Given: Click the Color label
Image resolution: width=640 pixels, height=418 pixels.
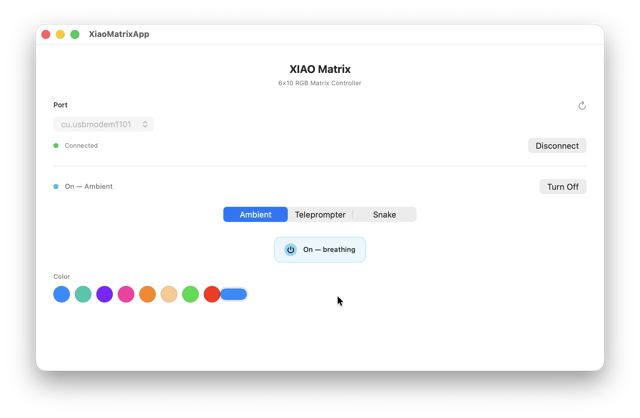Looking at the screenshot, I should point(62,276).
